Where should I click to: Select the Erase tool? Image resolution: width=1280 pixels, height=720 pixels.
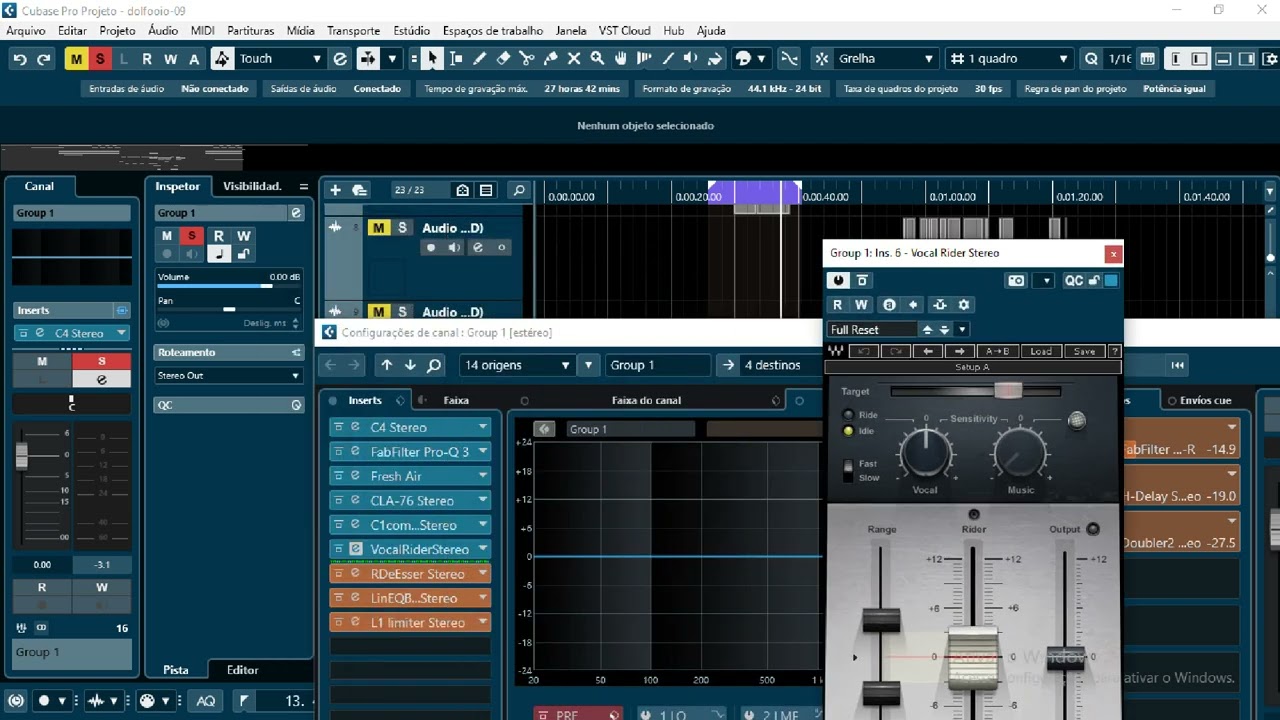tap(503, 59)
